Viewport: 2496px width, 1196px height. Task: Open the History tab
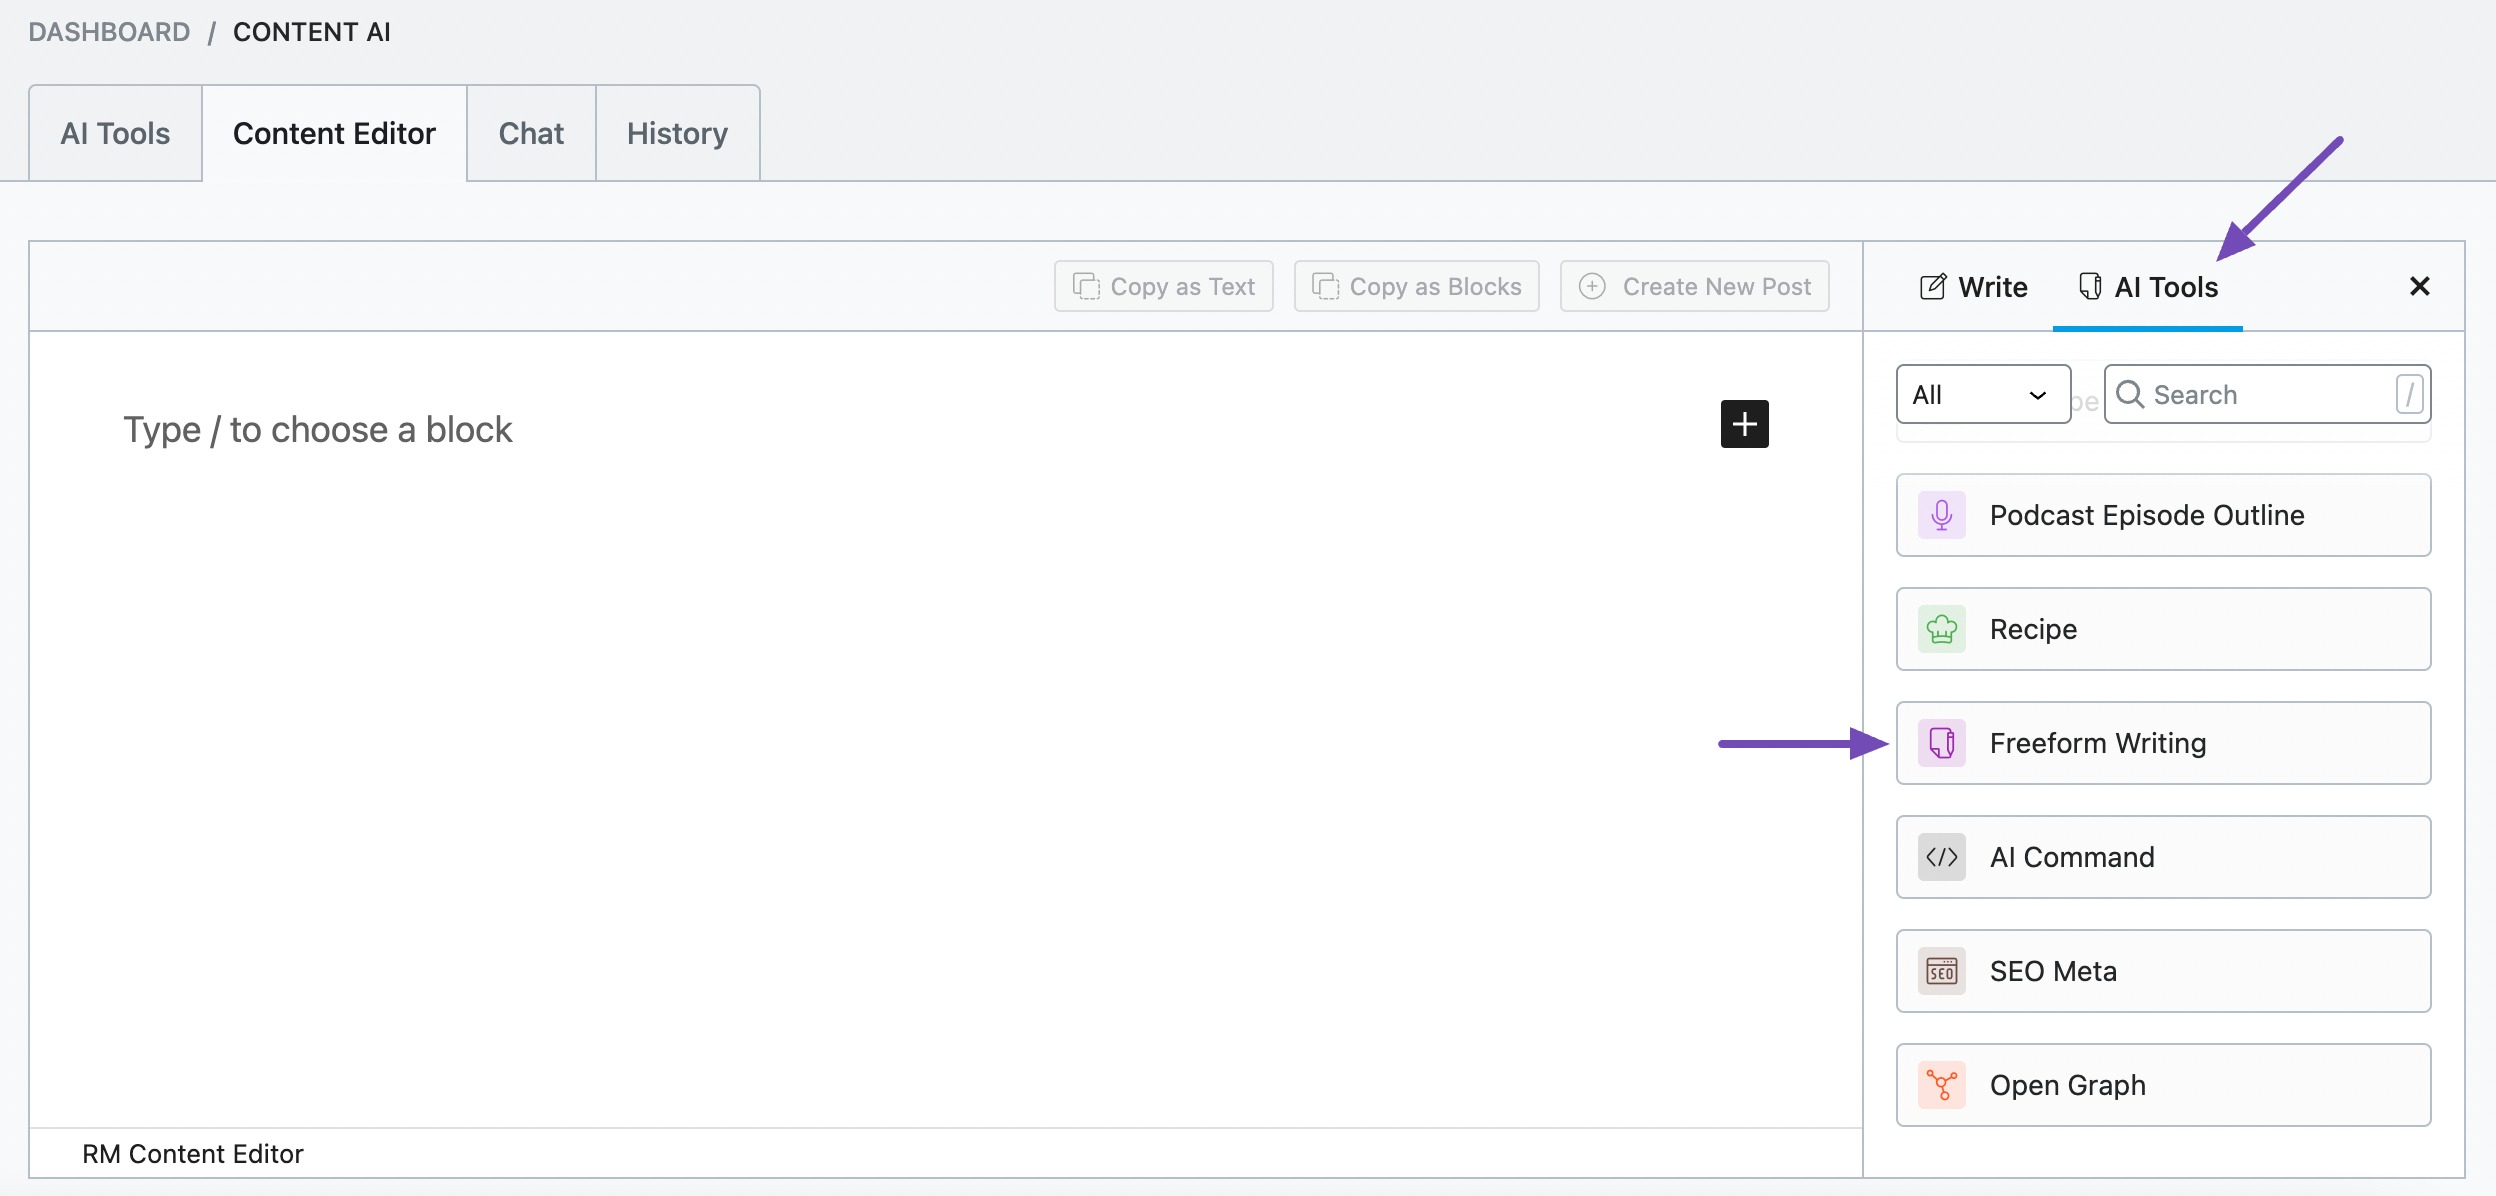[x=677, y=133]
